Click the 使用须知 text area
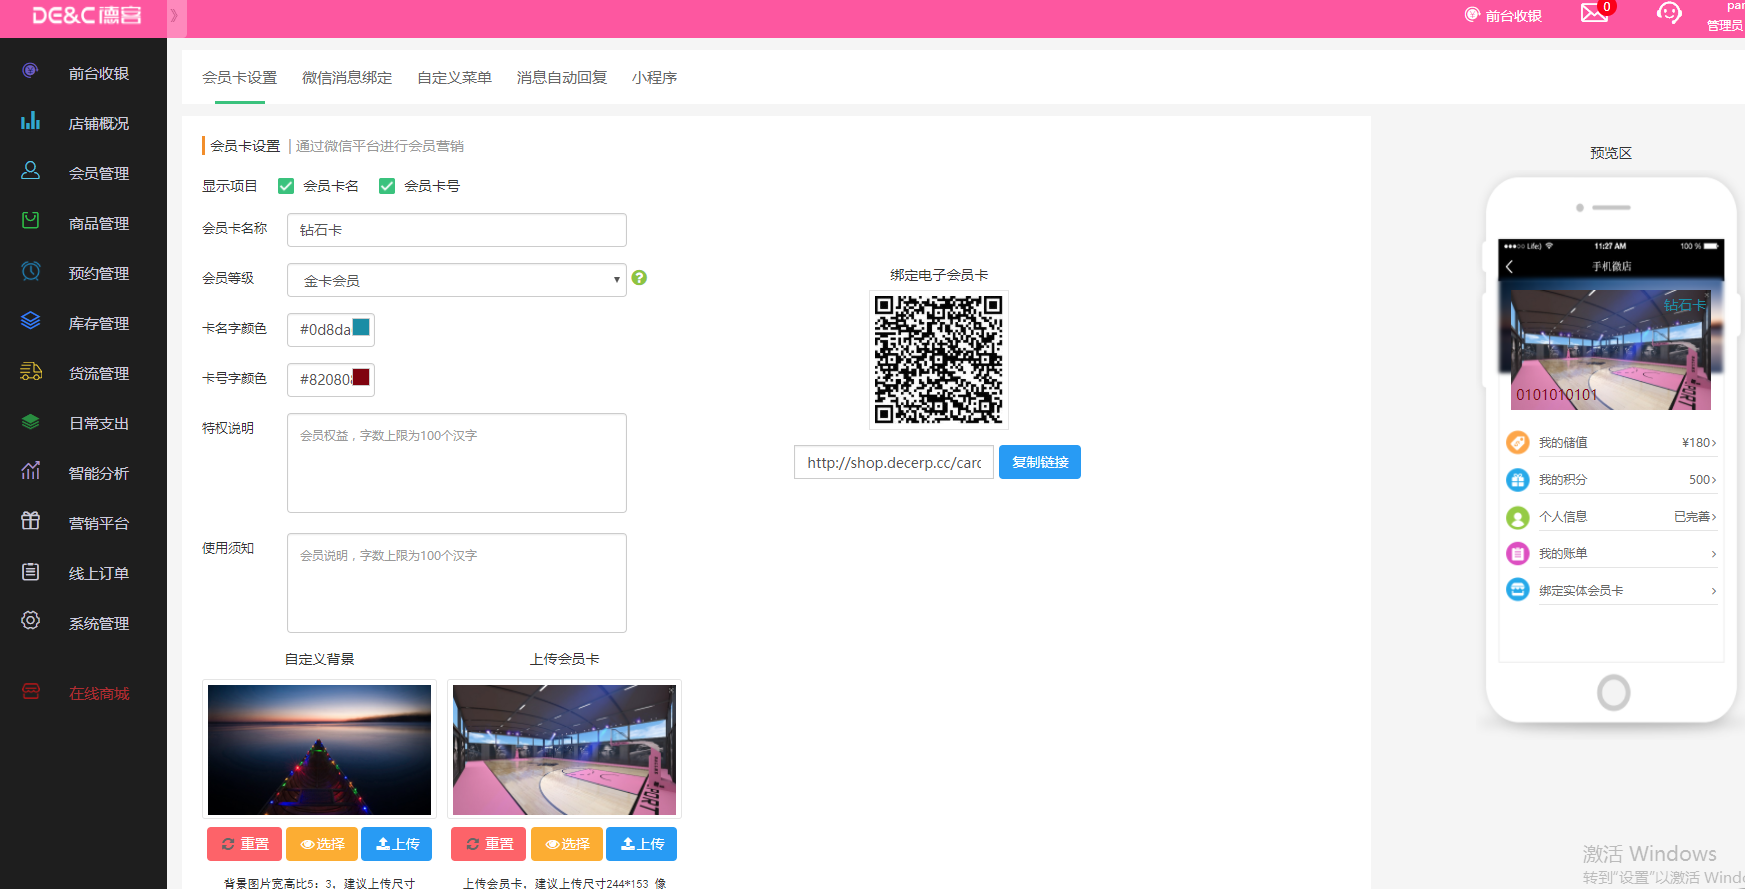Viewport: 1745px width, 889px height. (x=456, y=583)
